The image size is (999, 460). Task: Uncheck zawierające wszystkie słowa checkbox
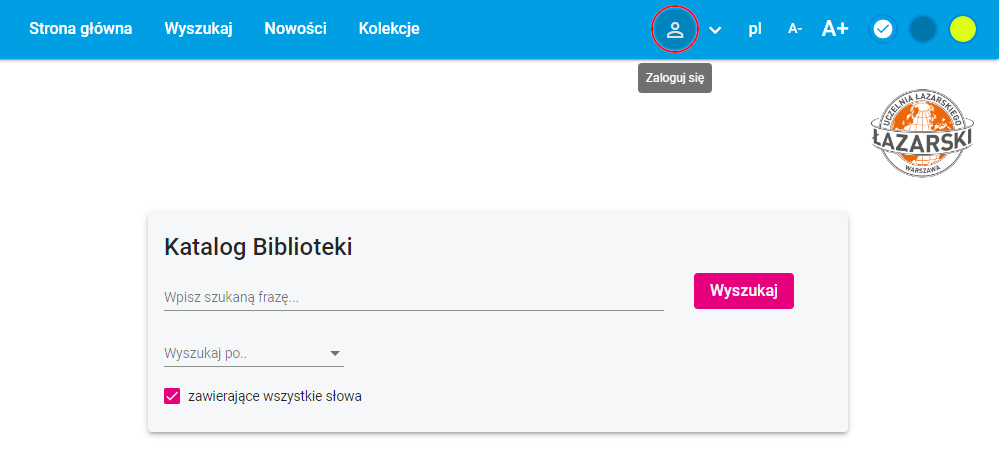[172, 396]
